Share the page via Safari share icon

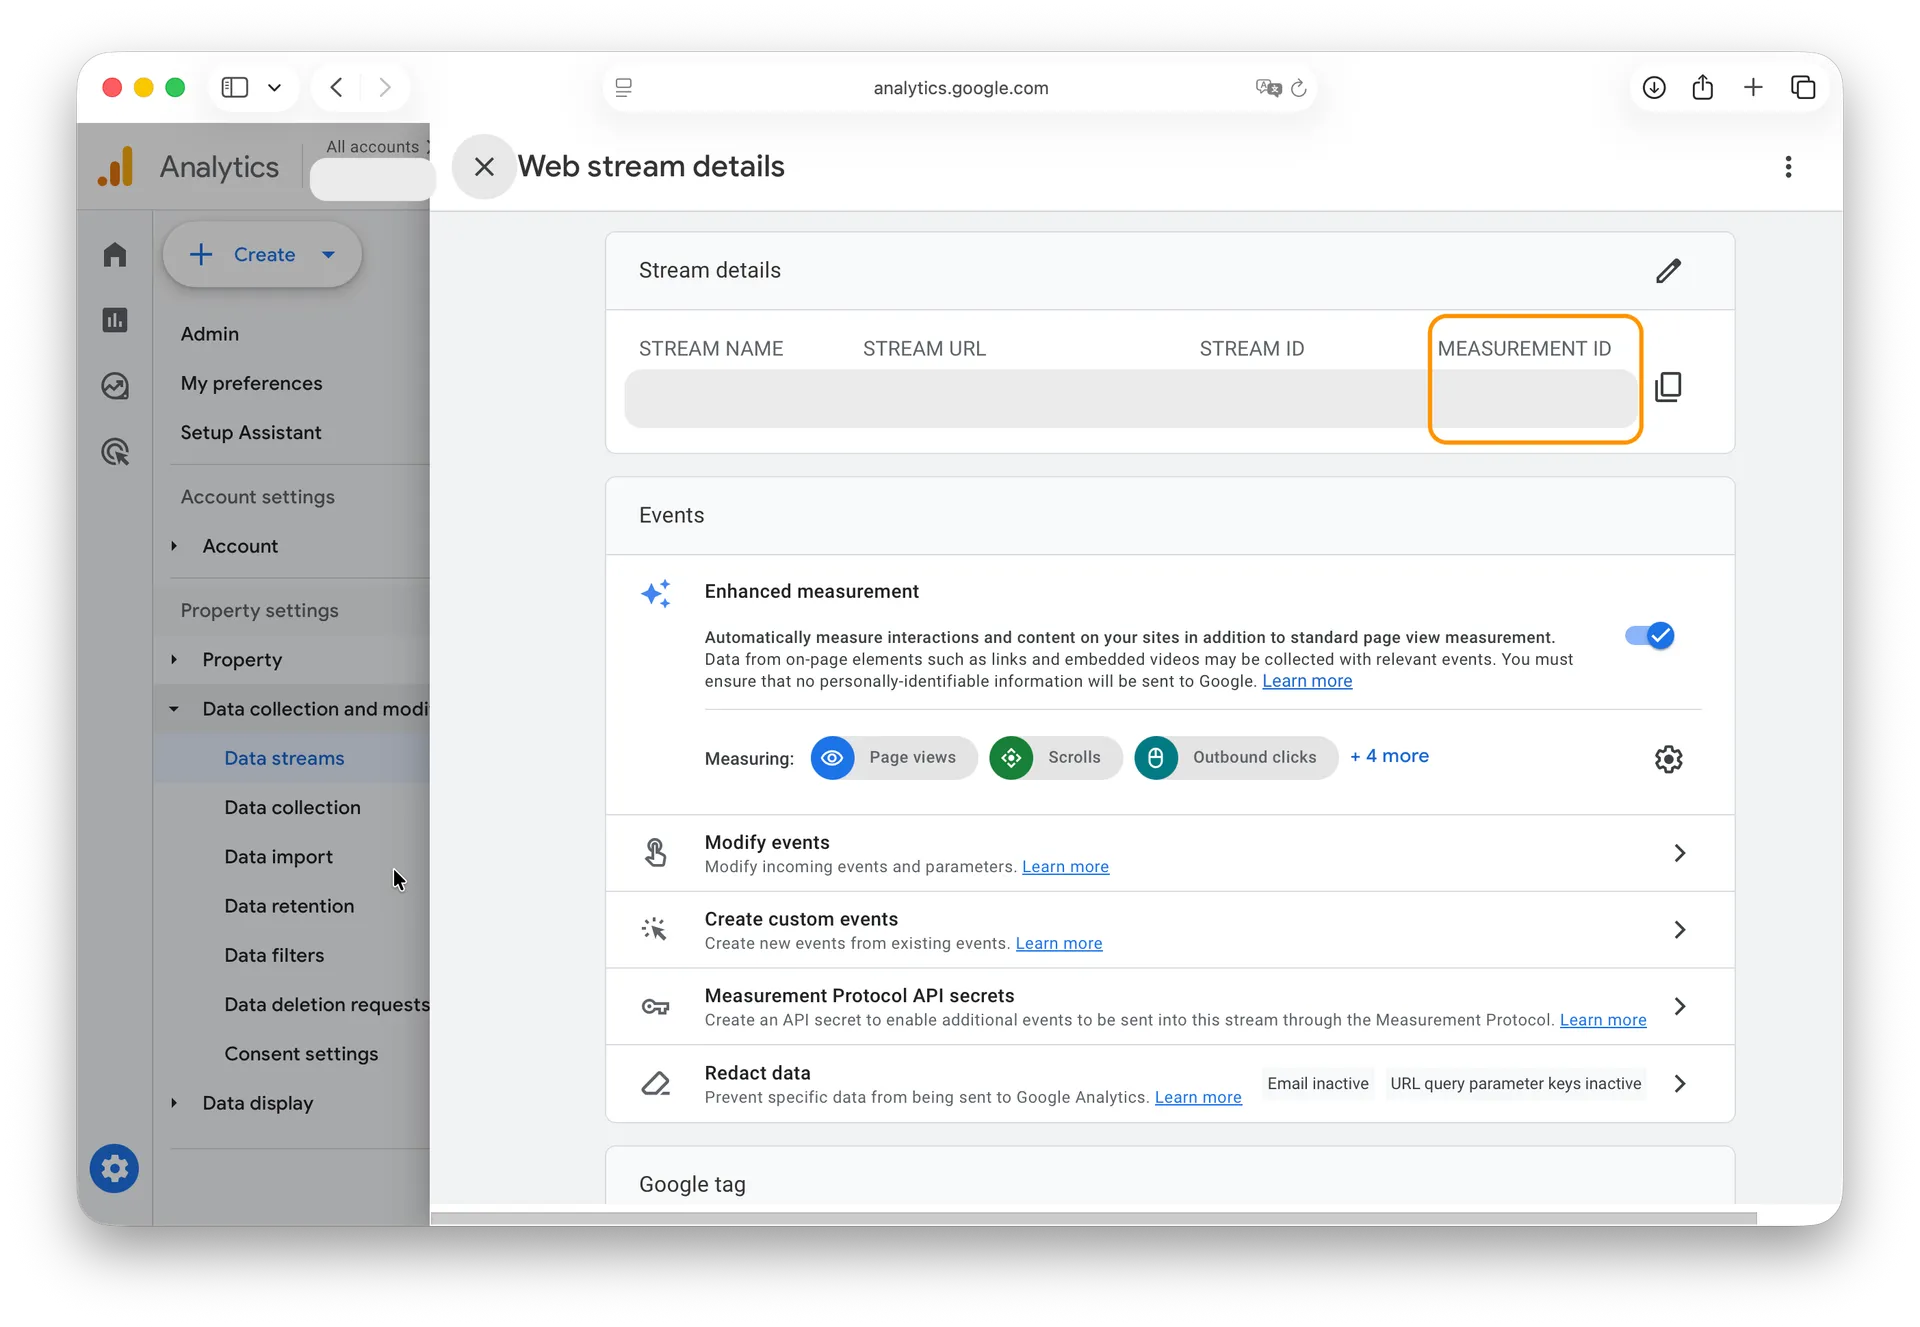(x=1703, y=87)
